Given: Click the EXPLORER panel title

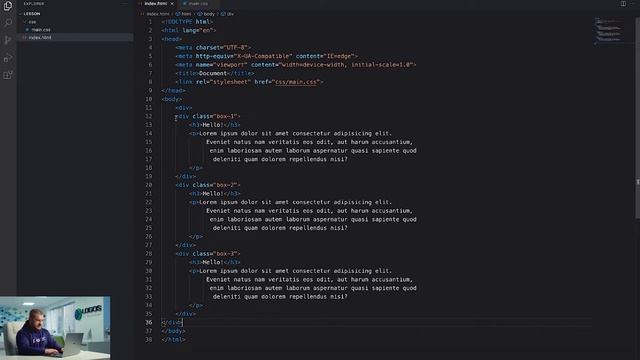Looking at the screenshot, I should [34, 4].
